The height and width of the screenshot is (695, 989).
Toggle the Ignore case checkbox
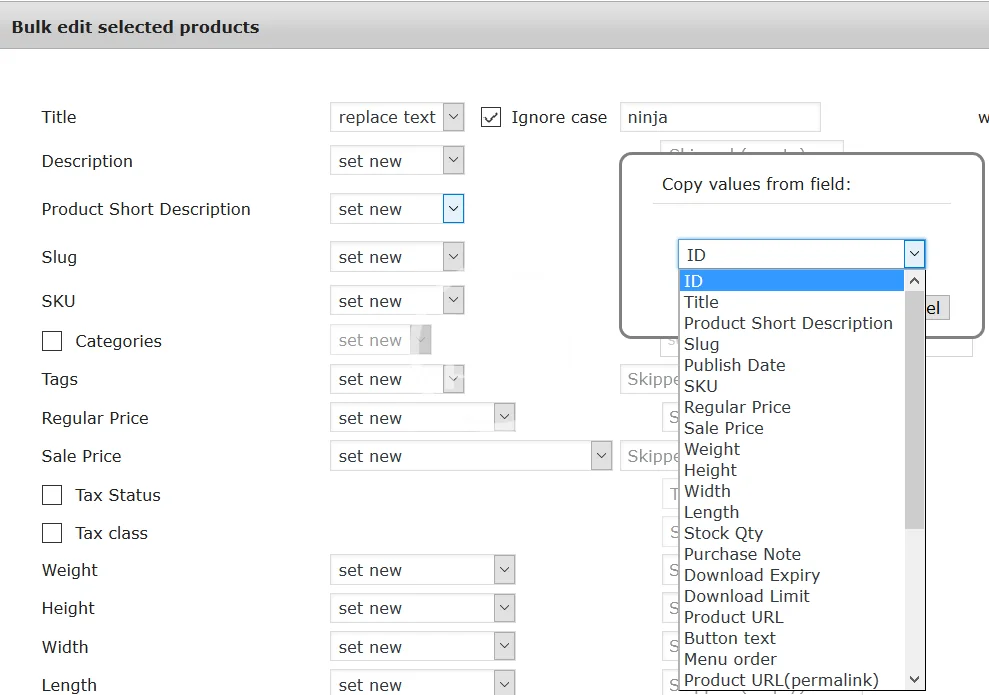(491, 117)
